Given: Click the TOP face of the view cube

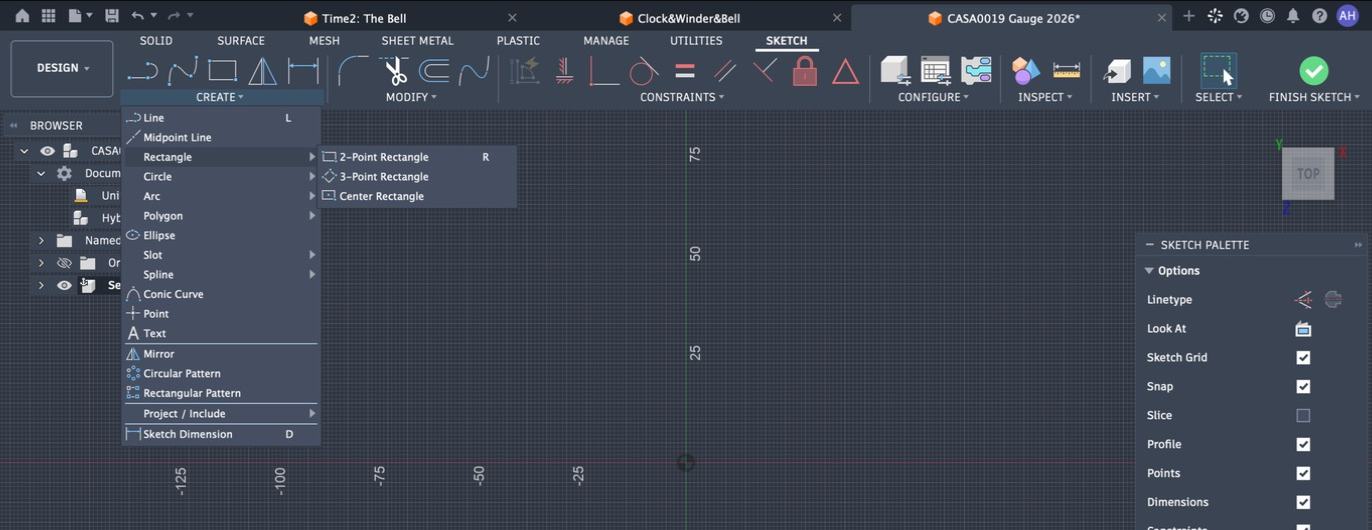Looking at the screenshot, I should (1308, 174).
